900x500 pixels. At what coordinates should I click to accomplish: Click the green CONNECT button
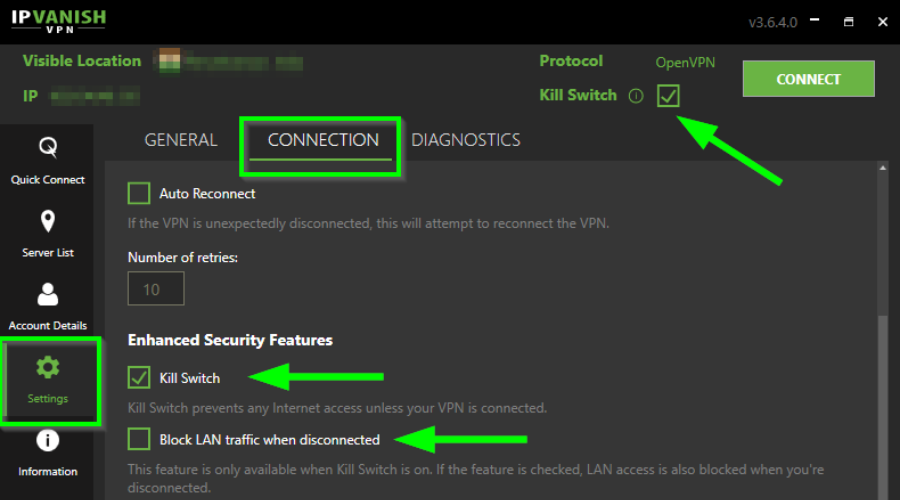pyautogui.click(x=808, y=79)
